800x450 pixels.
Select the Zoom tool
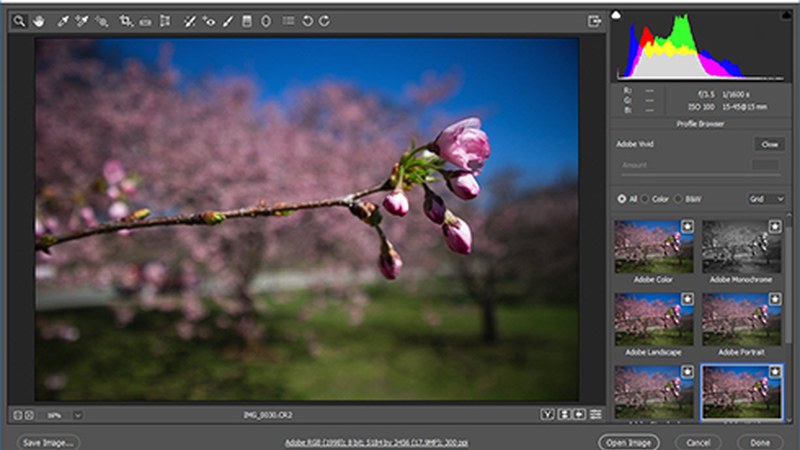point(18,20)
